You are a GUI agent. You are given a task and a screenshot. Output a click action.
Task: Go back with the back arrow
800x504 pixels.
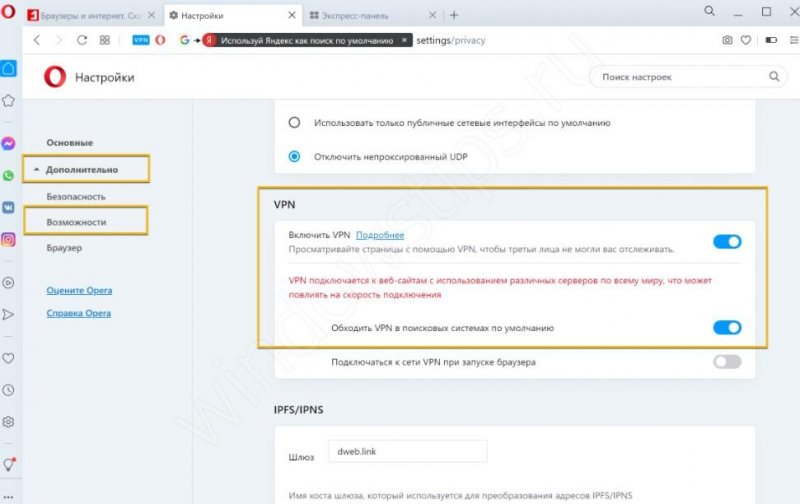point(37,40)
